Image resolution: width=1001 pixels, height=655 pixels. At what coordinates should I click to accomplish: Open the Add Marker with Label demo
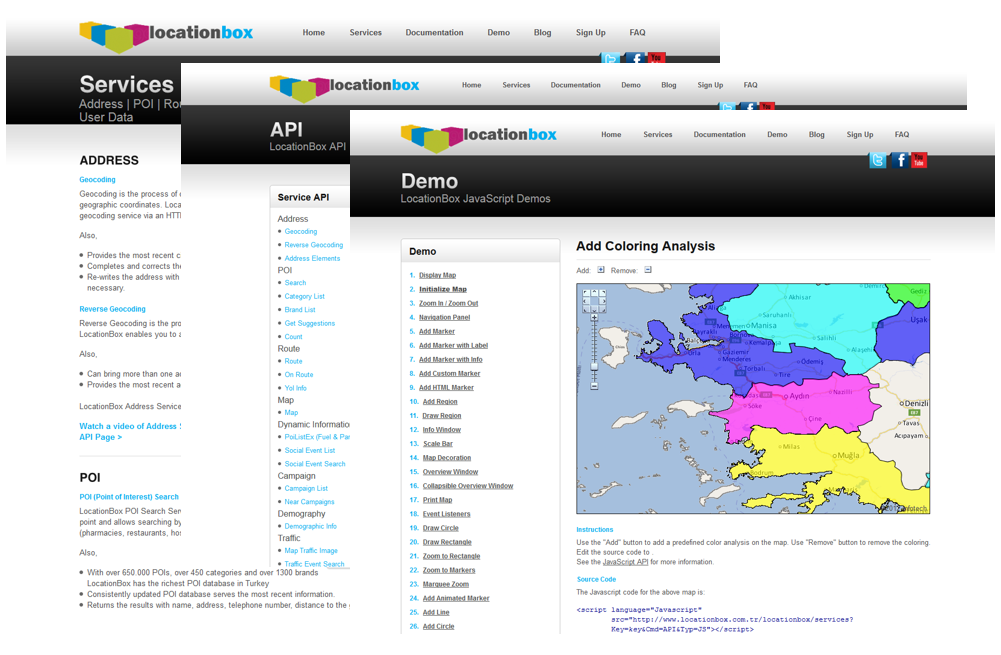(x=453, y=345)
